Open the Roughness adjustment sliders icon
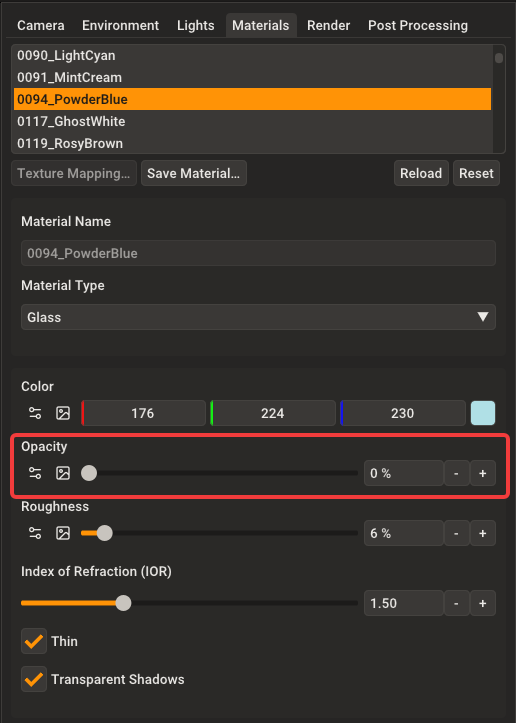Image resolution: width=516 pixels, height=723 pixels. click(35, 533)
